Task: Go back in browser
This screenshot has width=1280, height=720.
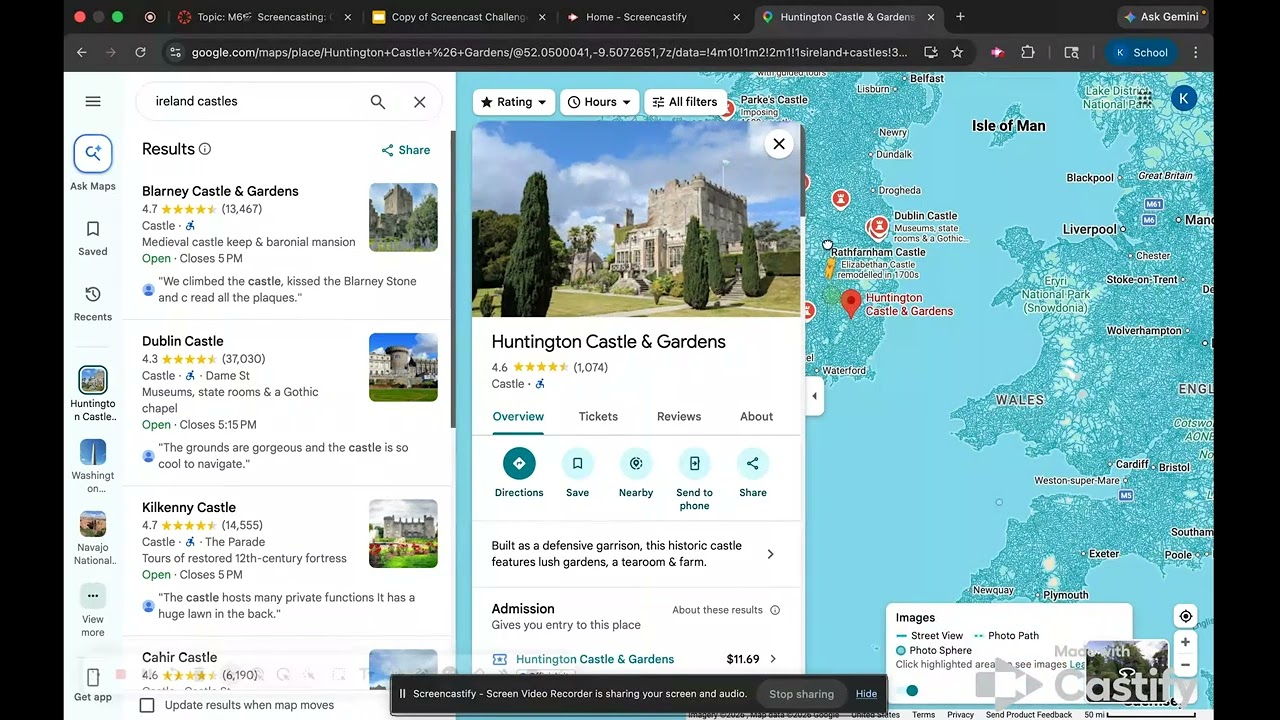Action: [82, 53]
